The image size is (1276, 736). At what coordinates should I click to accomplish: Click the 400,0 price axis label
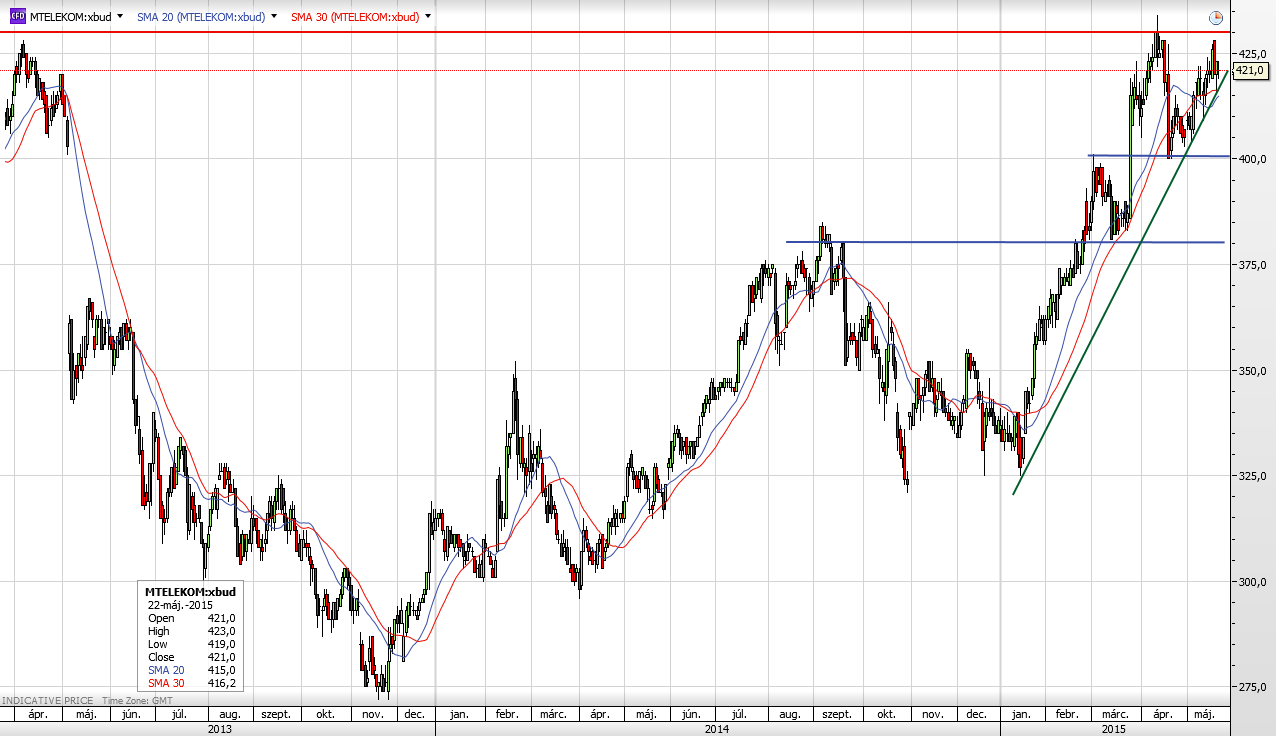tap(1253, 159)
